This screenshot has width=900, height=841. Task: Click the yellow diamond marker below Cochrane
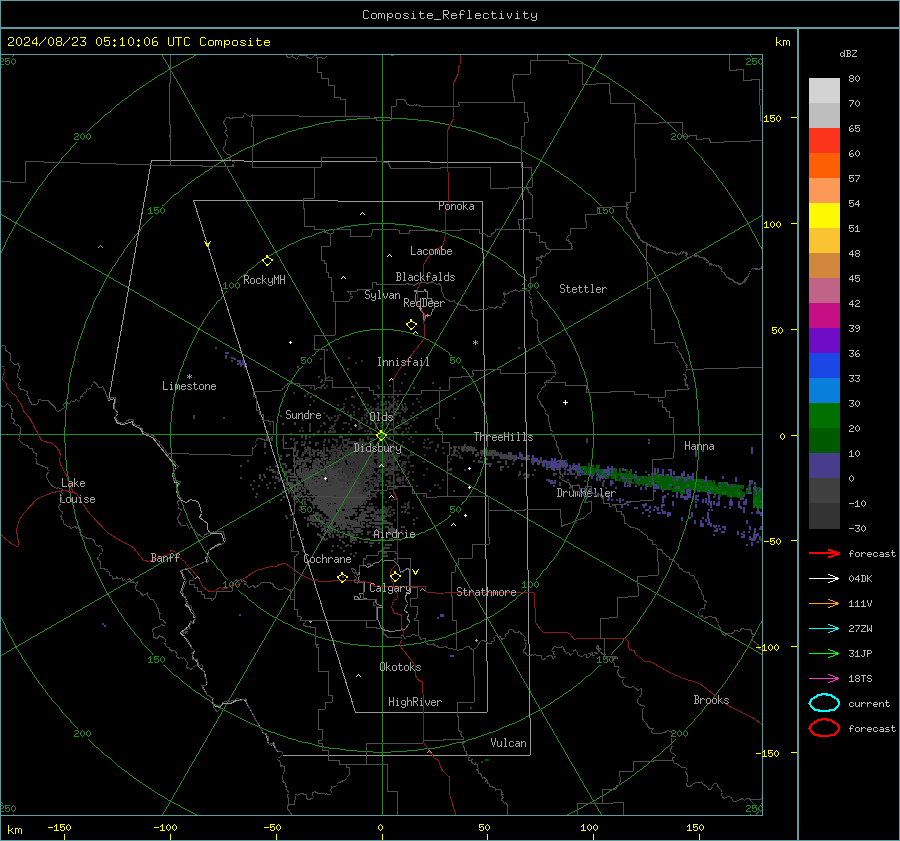[x=343, y=578]
